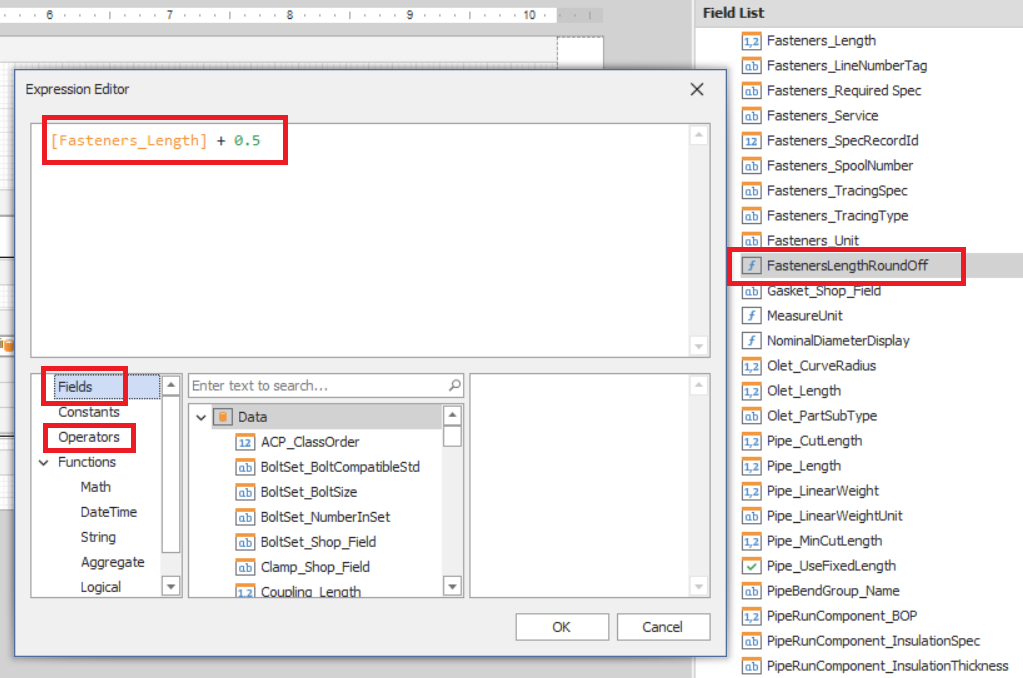
Task: Select the function icon beside MeasureUnit
Action: [751, 315]
